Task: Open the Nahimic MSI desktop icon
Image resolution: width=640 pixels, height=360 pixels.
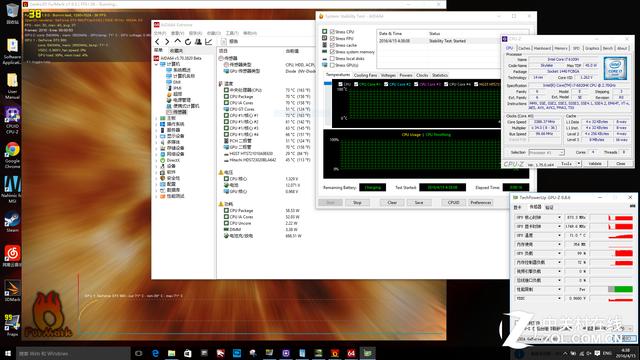Action: pos(12,190)
